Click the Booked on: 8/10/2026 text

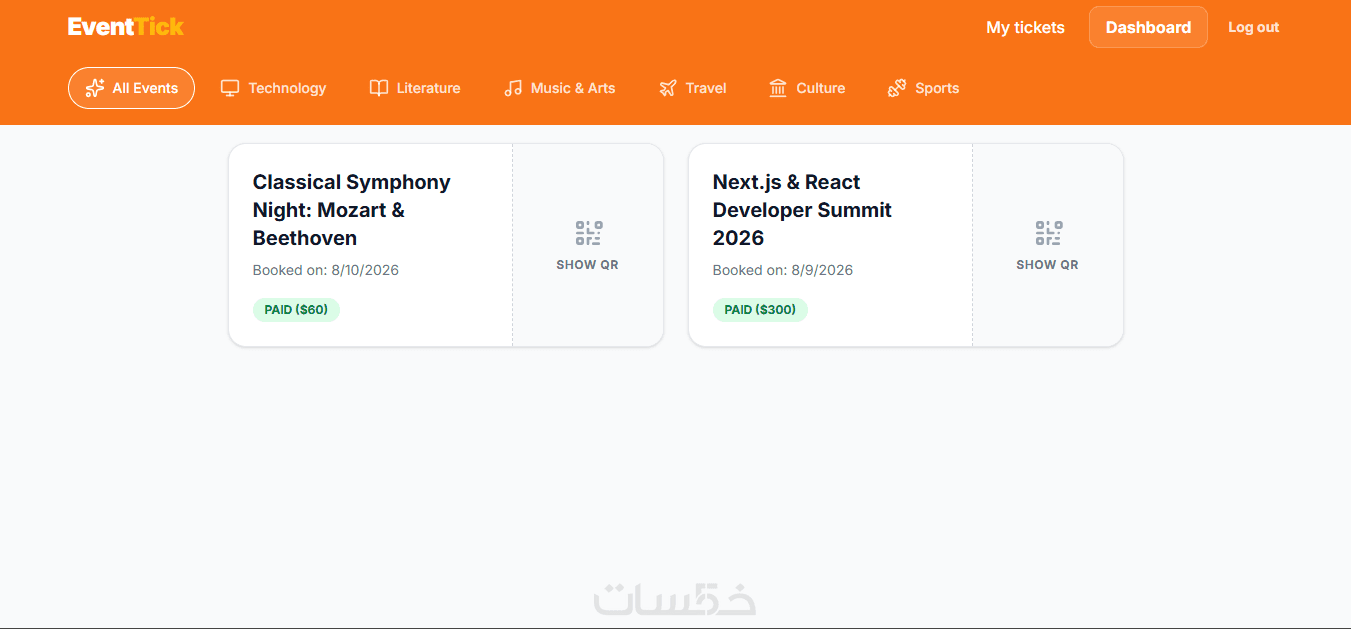pyautogui.click(x=326, y=270)
